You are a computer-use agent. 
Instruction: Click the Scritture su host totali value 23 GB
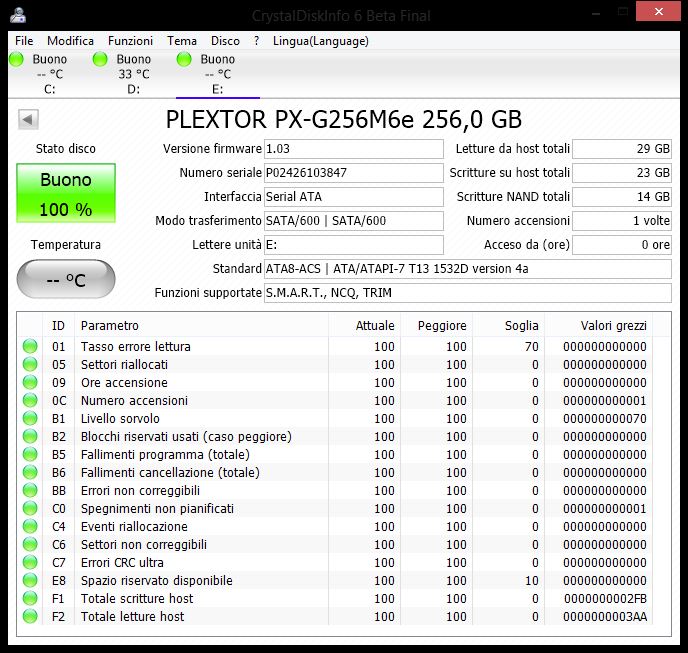pyautogui.click(x=622, y=173)
